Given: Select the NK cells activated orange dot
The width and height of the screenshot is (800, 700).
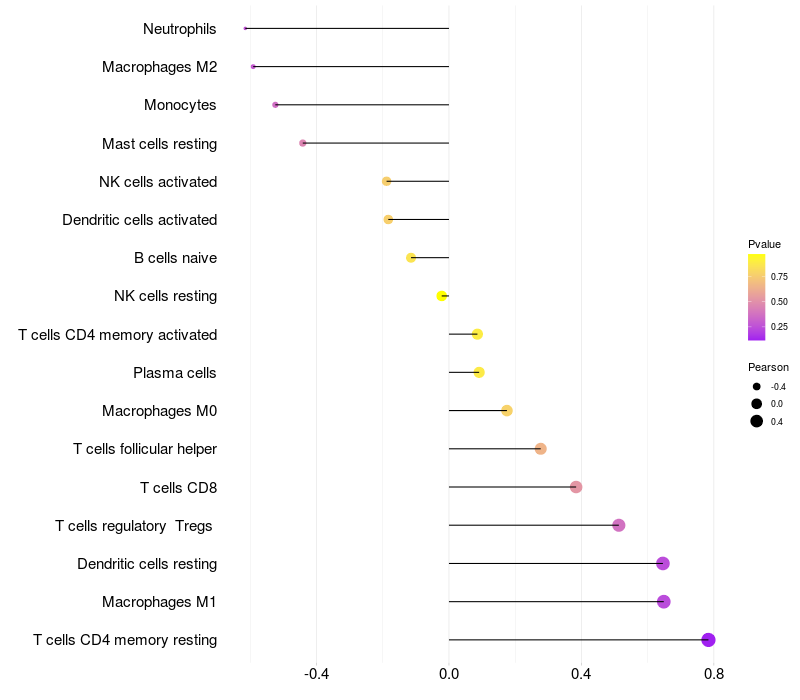Looking at the screenshot, I should coord(387,181).
